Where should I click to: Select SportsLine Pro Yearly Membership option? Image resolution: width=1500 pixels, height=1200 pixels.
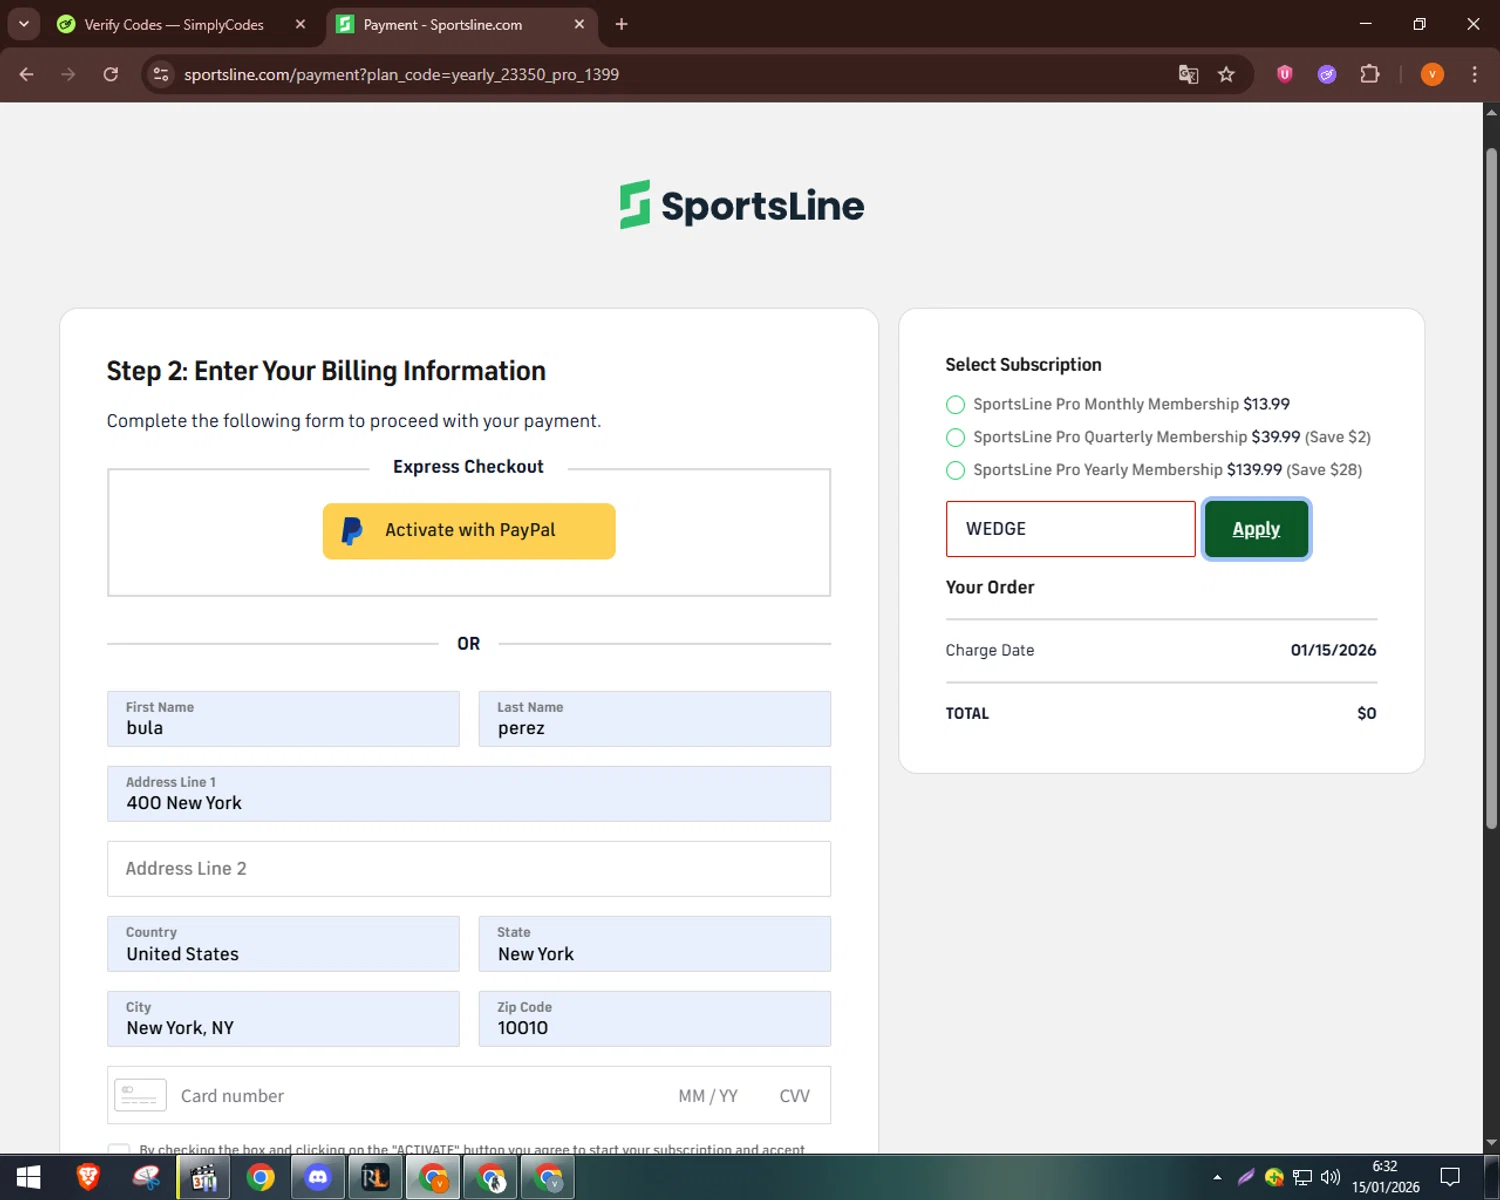point(955,470)
